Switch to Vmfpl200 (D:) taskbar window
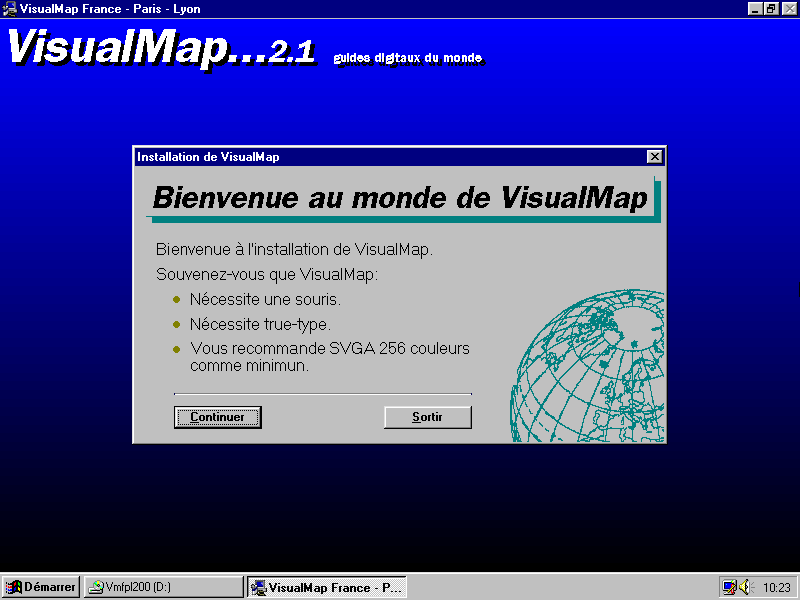Viewport: 800px width, 600px height. pos(163,587)
